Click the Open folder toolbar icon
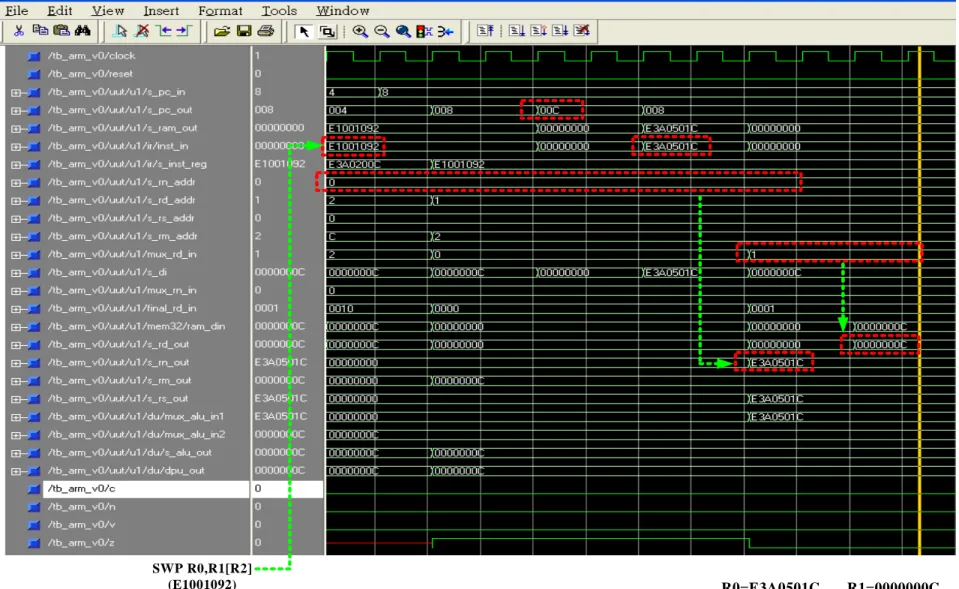959x589 pixels. coord(221,31)
